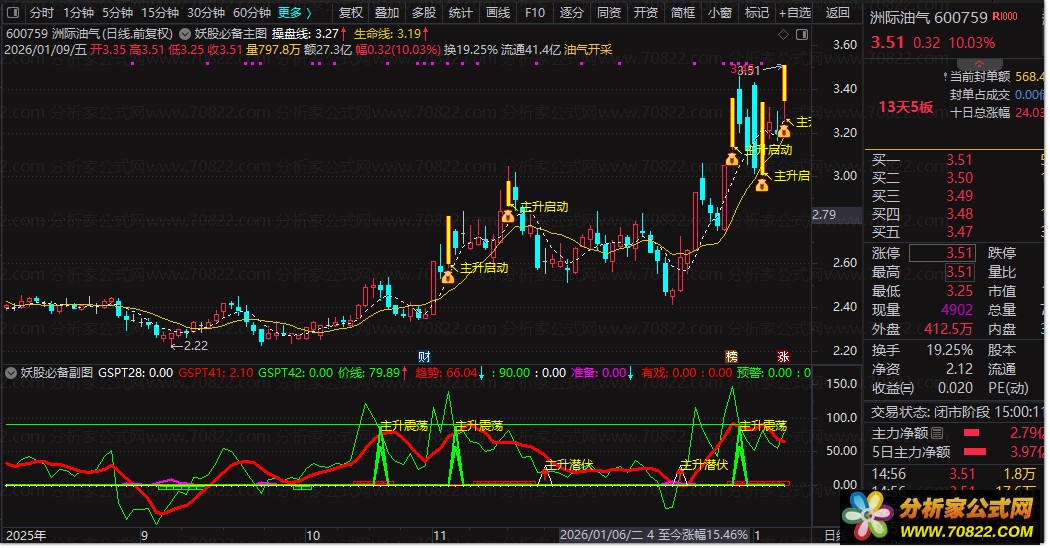Click the 最高 price box 3.51
Screen dimensions: 1050x548
959,272
